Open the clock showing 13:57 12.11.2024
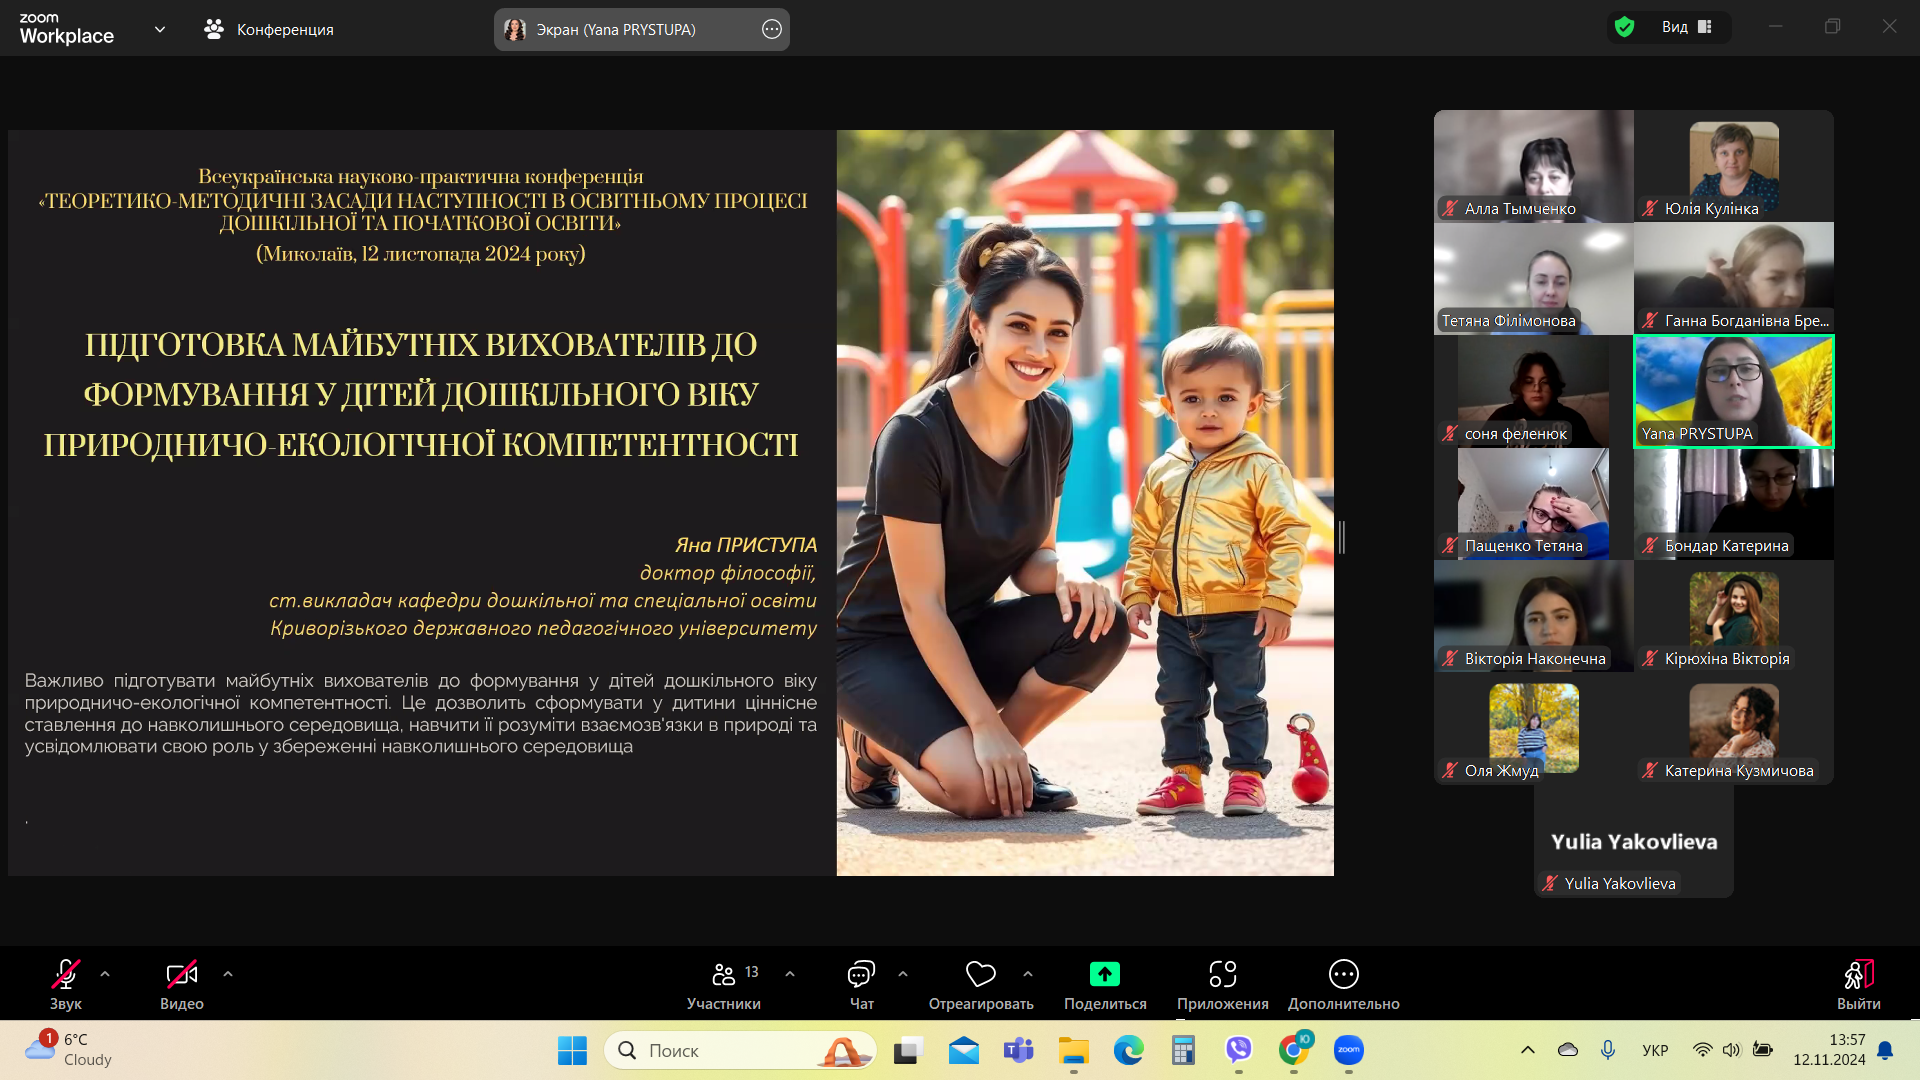The height and width of the screenshot is (1080, 1920). click(1829, 1050)
